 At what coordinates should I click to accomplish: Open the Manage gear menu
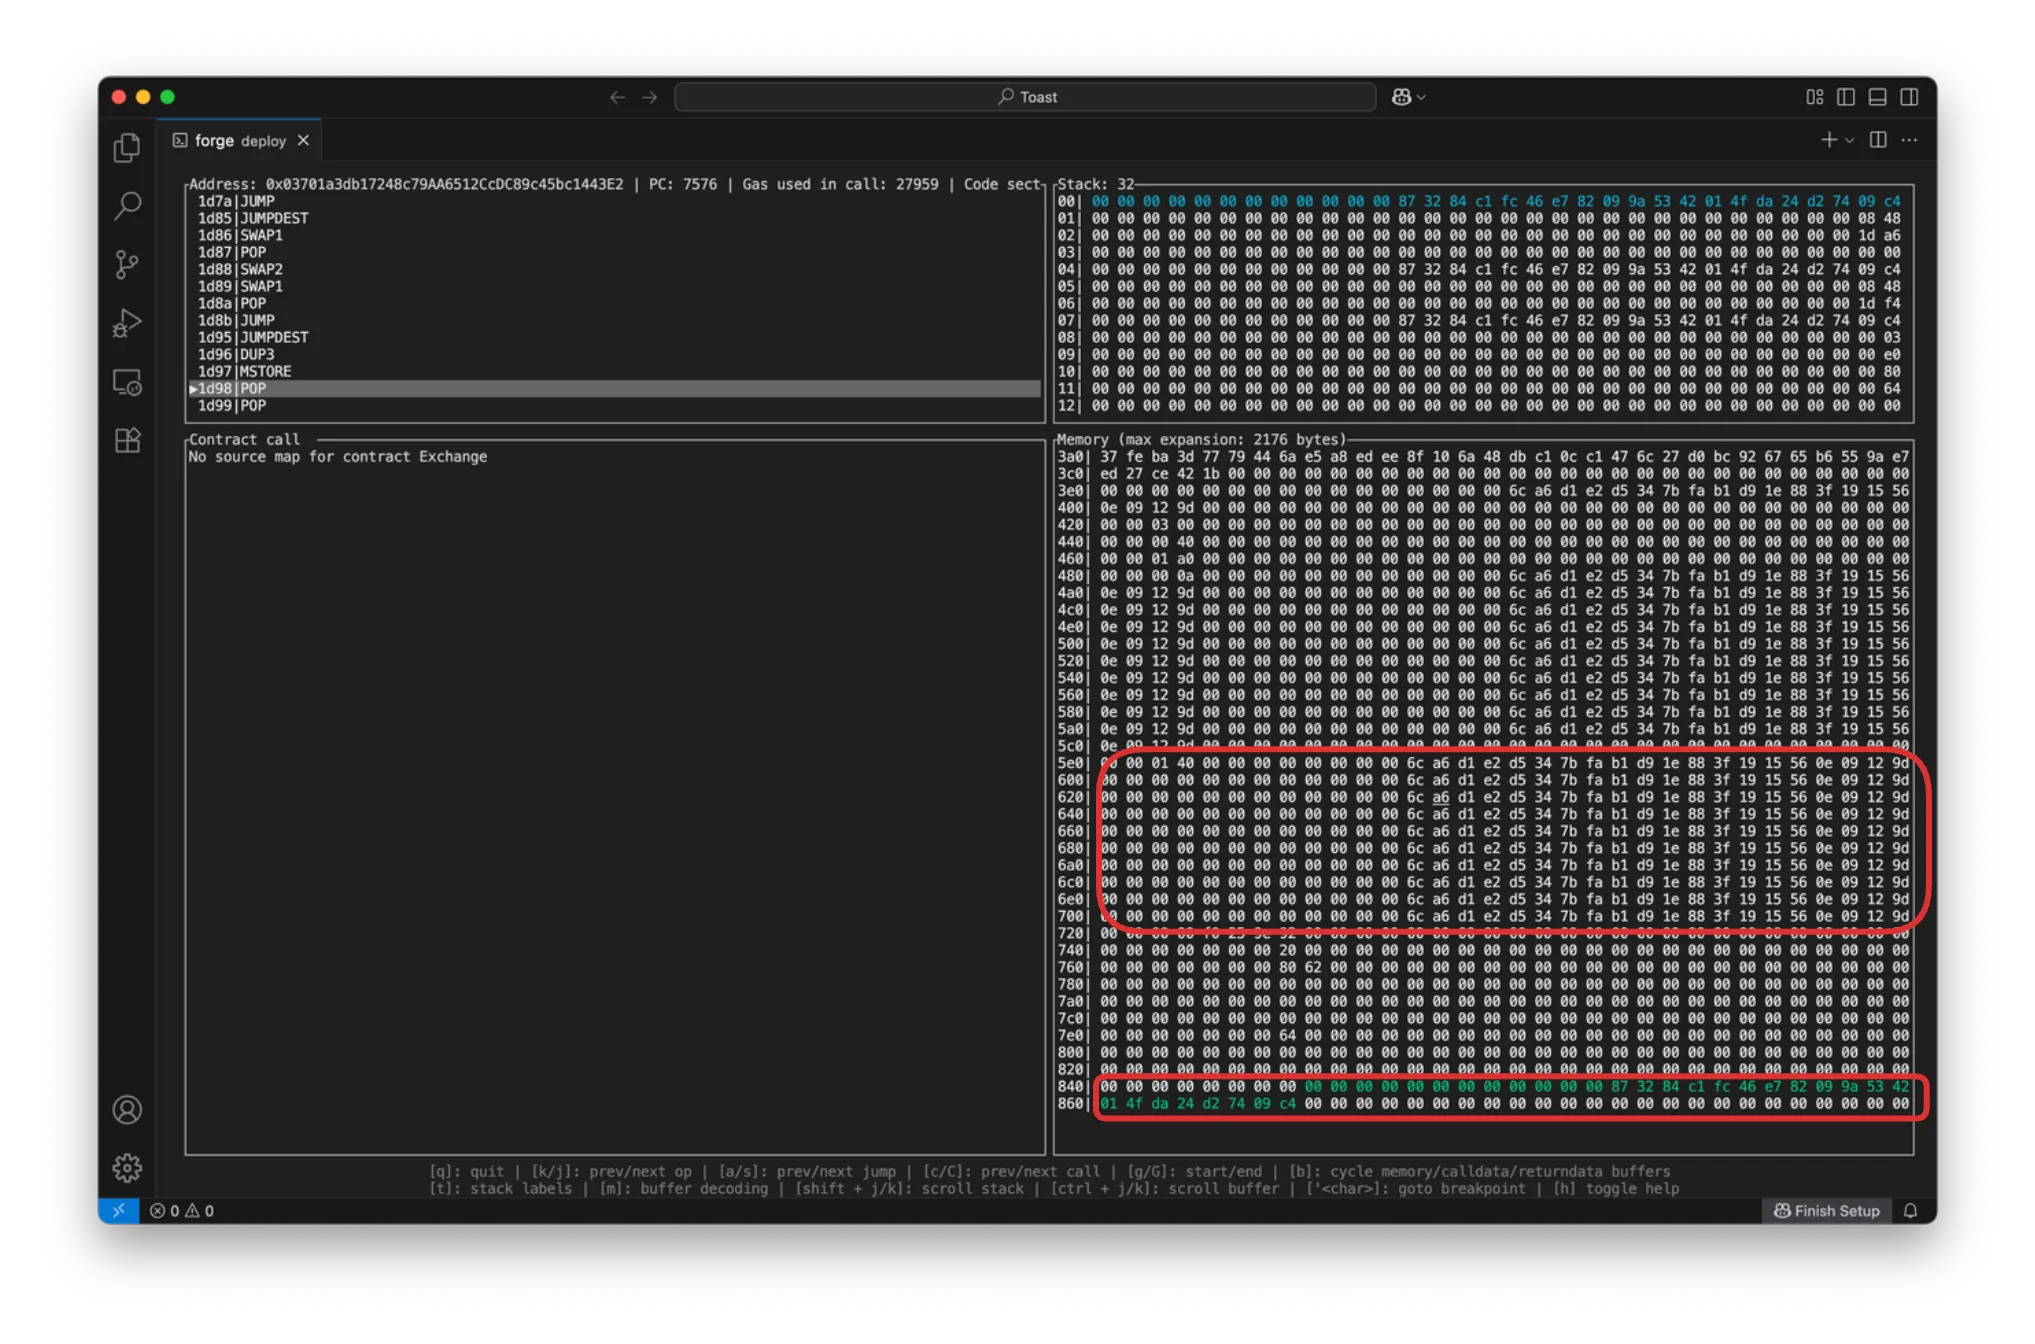tap(127, 1167)
